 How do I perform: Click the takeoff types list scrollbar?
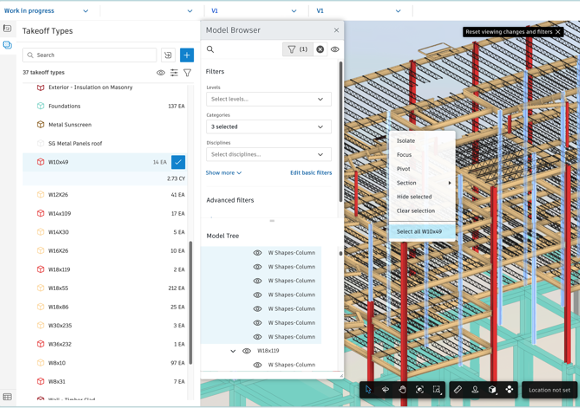pos(190,303)
